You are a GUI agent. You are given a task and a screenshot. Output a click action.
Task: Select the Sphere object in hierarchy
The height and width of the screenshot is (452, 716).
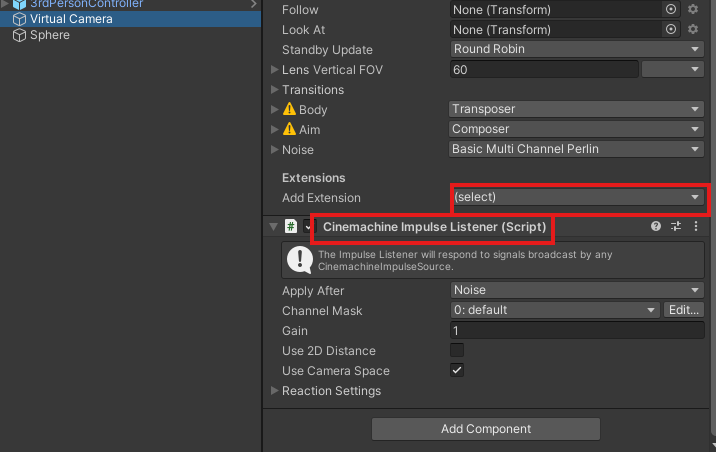50,35
